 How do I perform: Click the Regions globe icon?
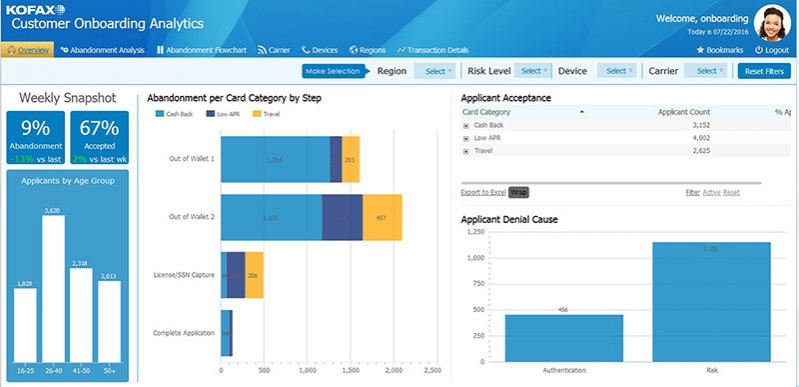(x=354, y=50)
